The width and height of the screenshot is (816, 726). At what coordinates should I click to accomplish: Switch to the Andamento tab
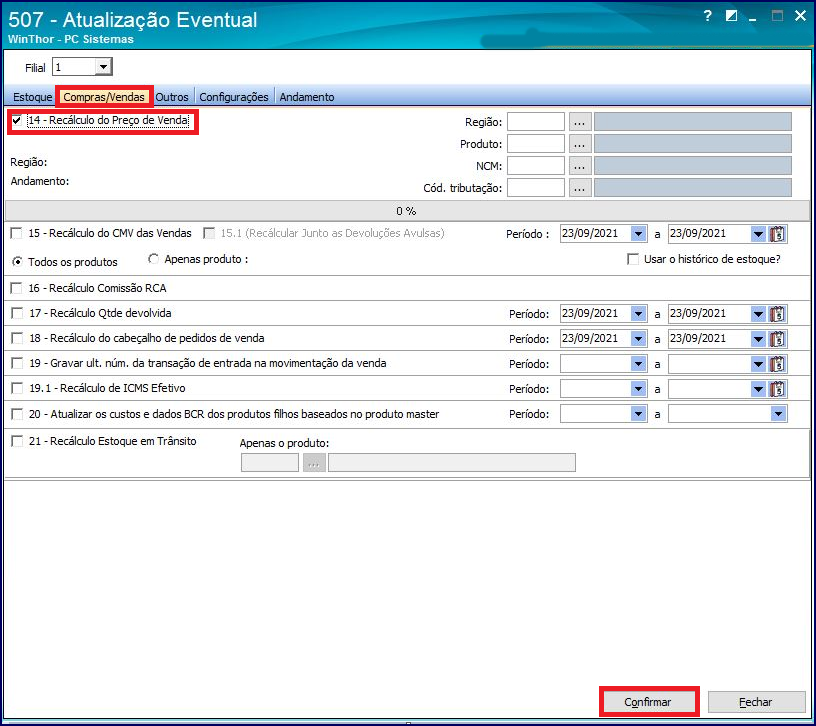307,97
